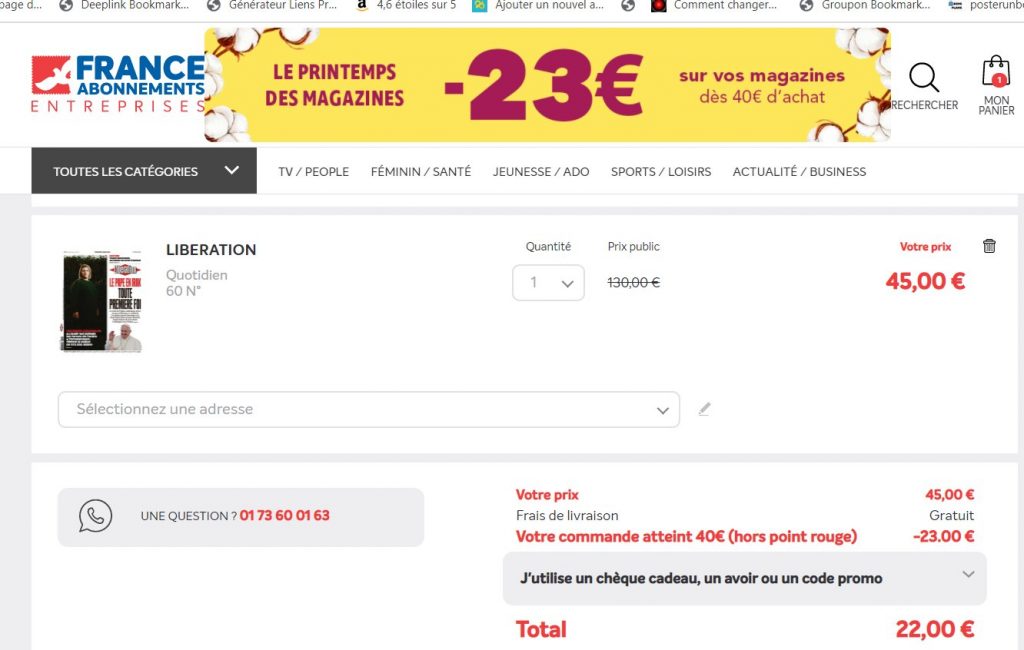Open TV / People category
Screen dimensions: 1024x650
[313, 171]
